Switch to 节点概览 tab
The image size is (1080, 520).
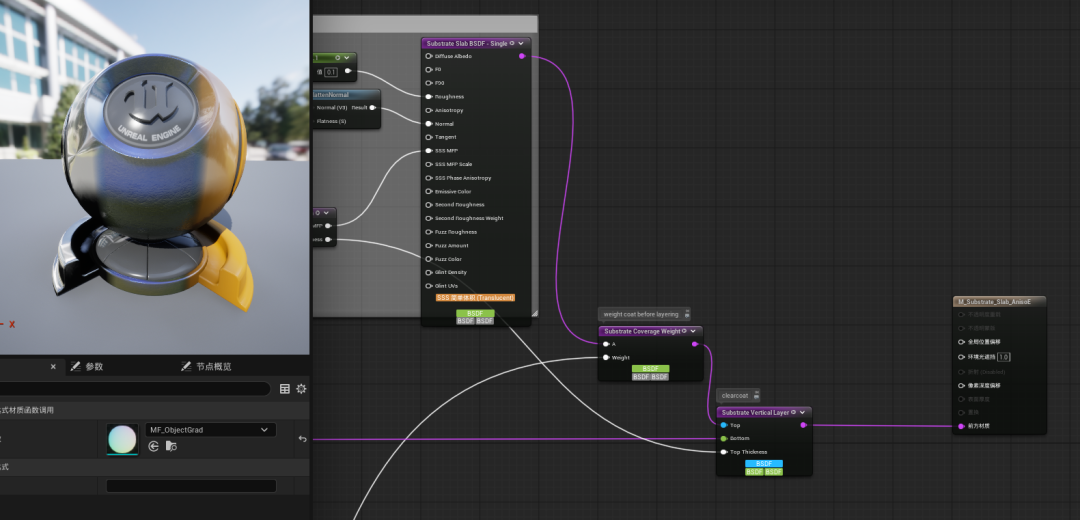click(x=207, y=366)
